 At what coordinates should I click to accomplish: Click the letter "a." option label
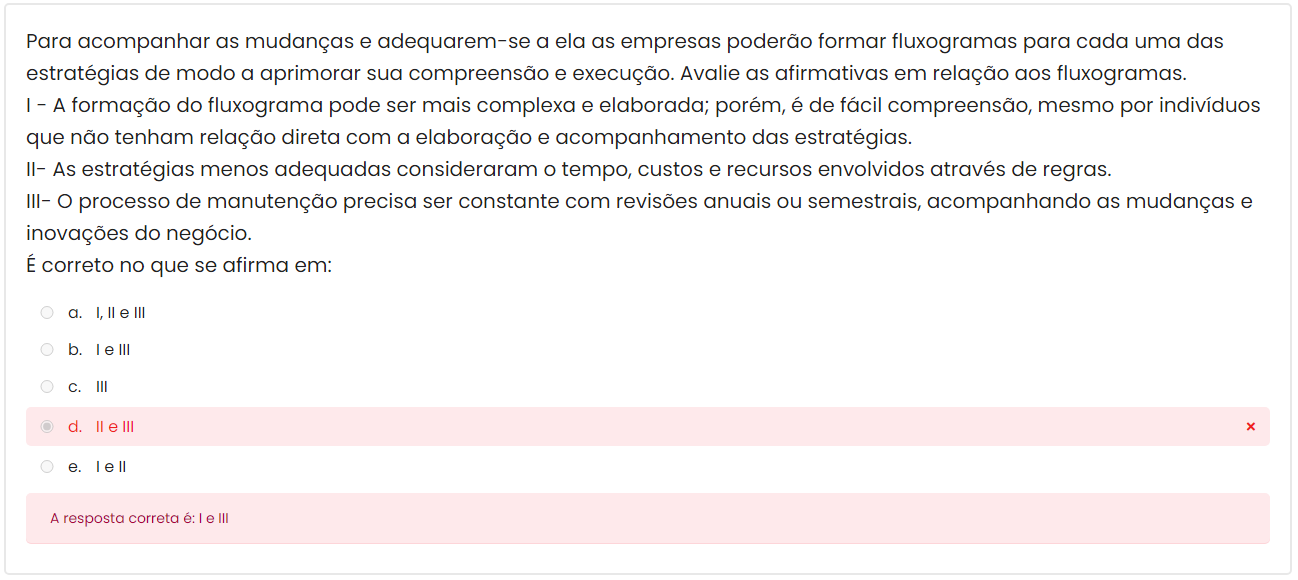pyautogui.click(x=75, y=313)
